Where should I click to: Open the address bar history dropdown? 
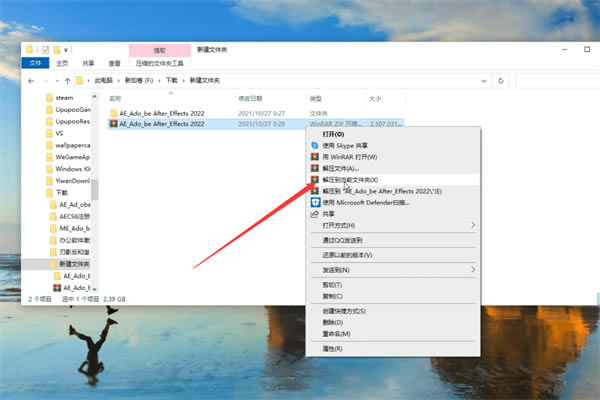484,81
